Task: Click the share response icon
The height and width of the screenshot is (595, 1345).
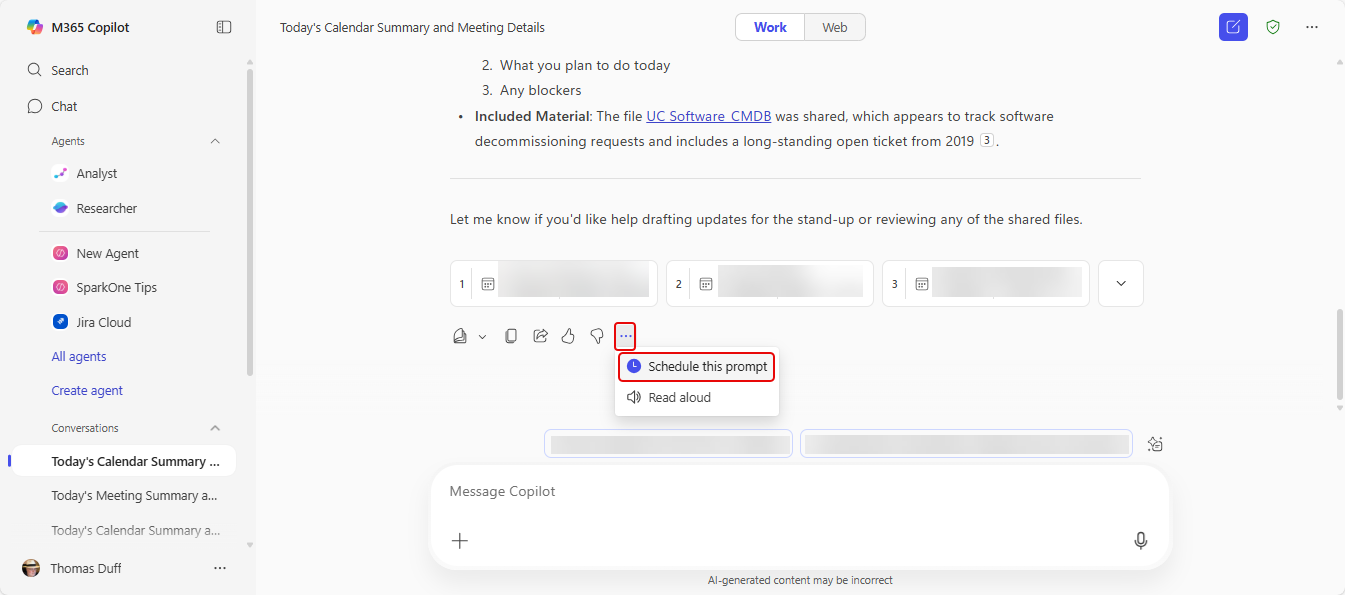Action: pos(540,336)
